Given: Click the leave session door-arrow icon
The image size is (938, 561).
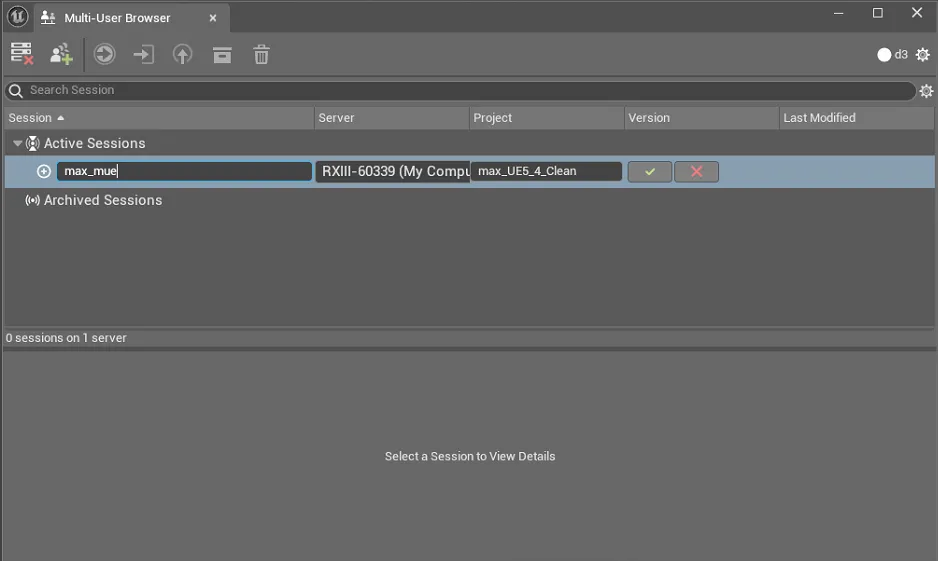Looking at the screenshot, I should 144,54.
